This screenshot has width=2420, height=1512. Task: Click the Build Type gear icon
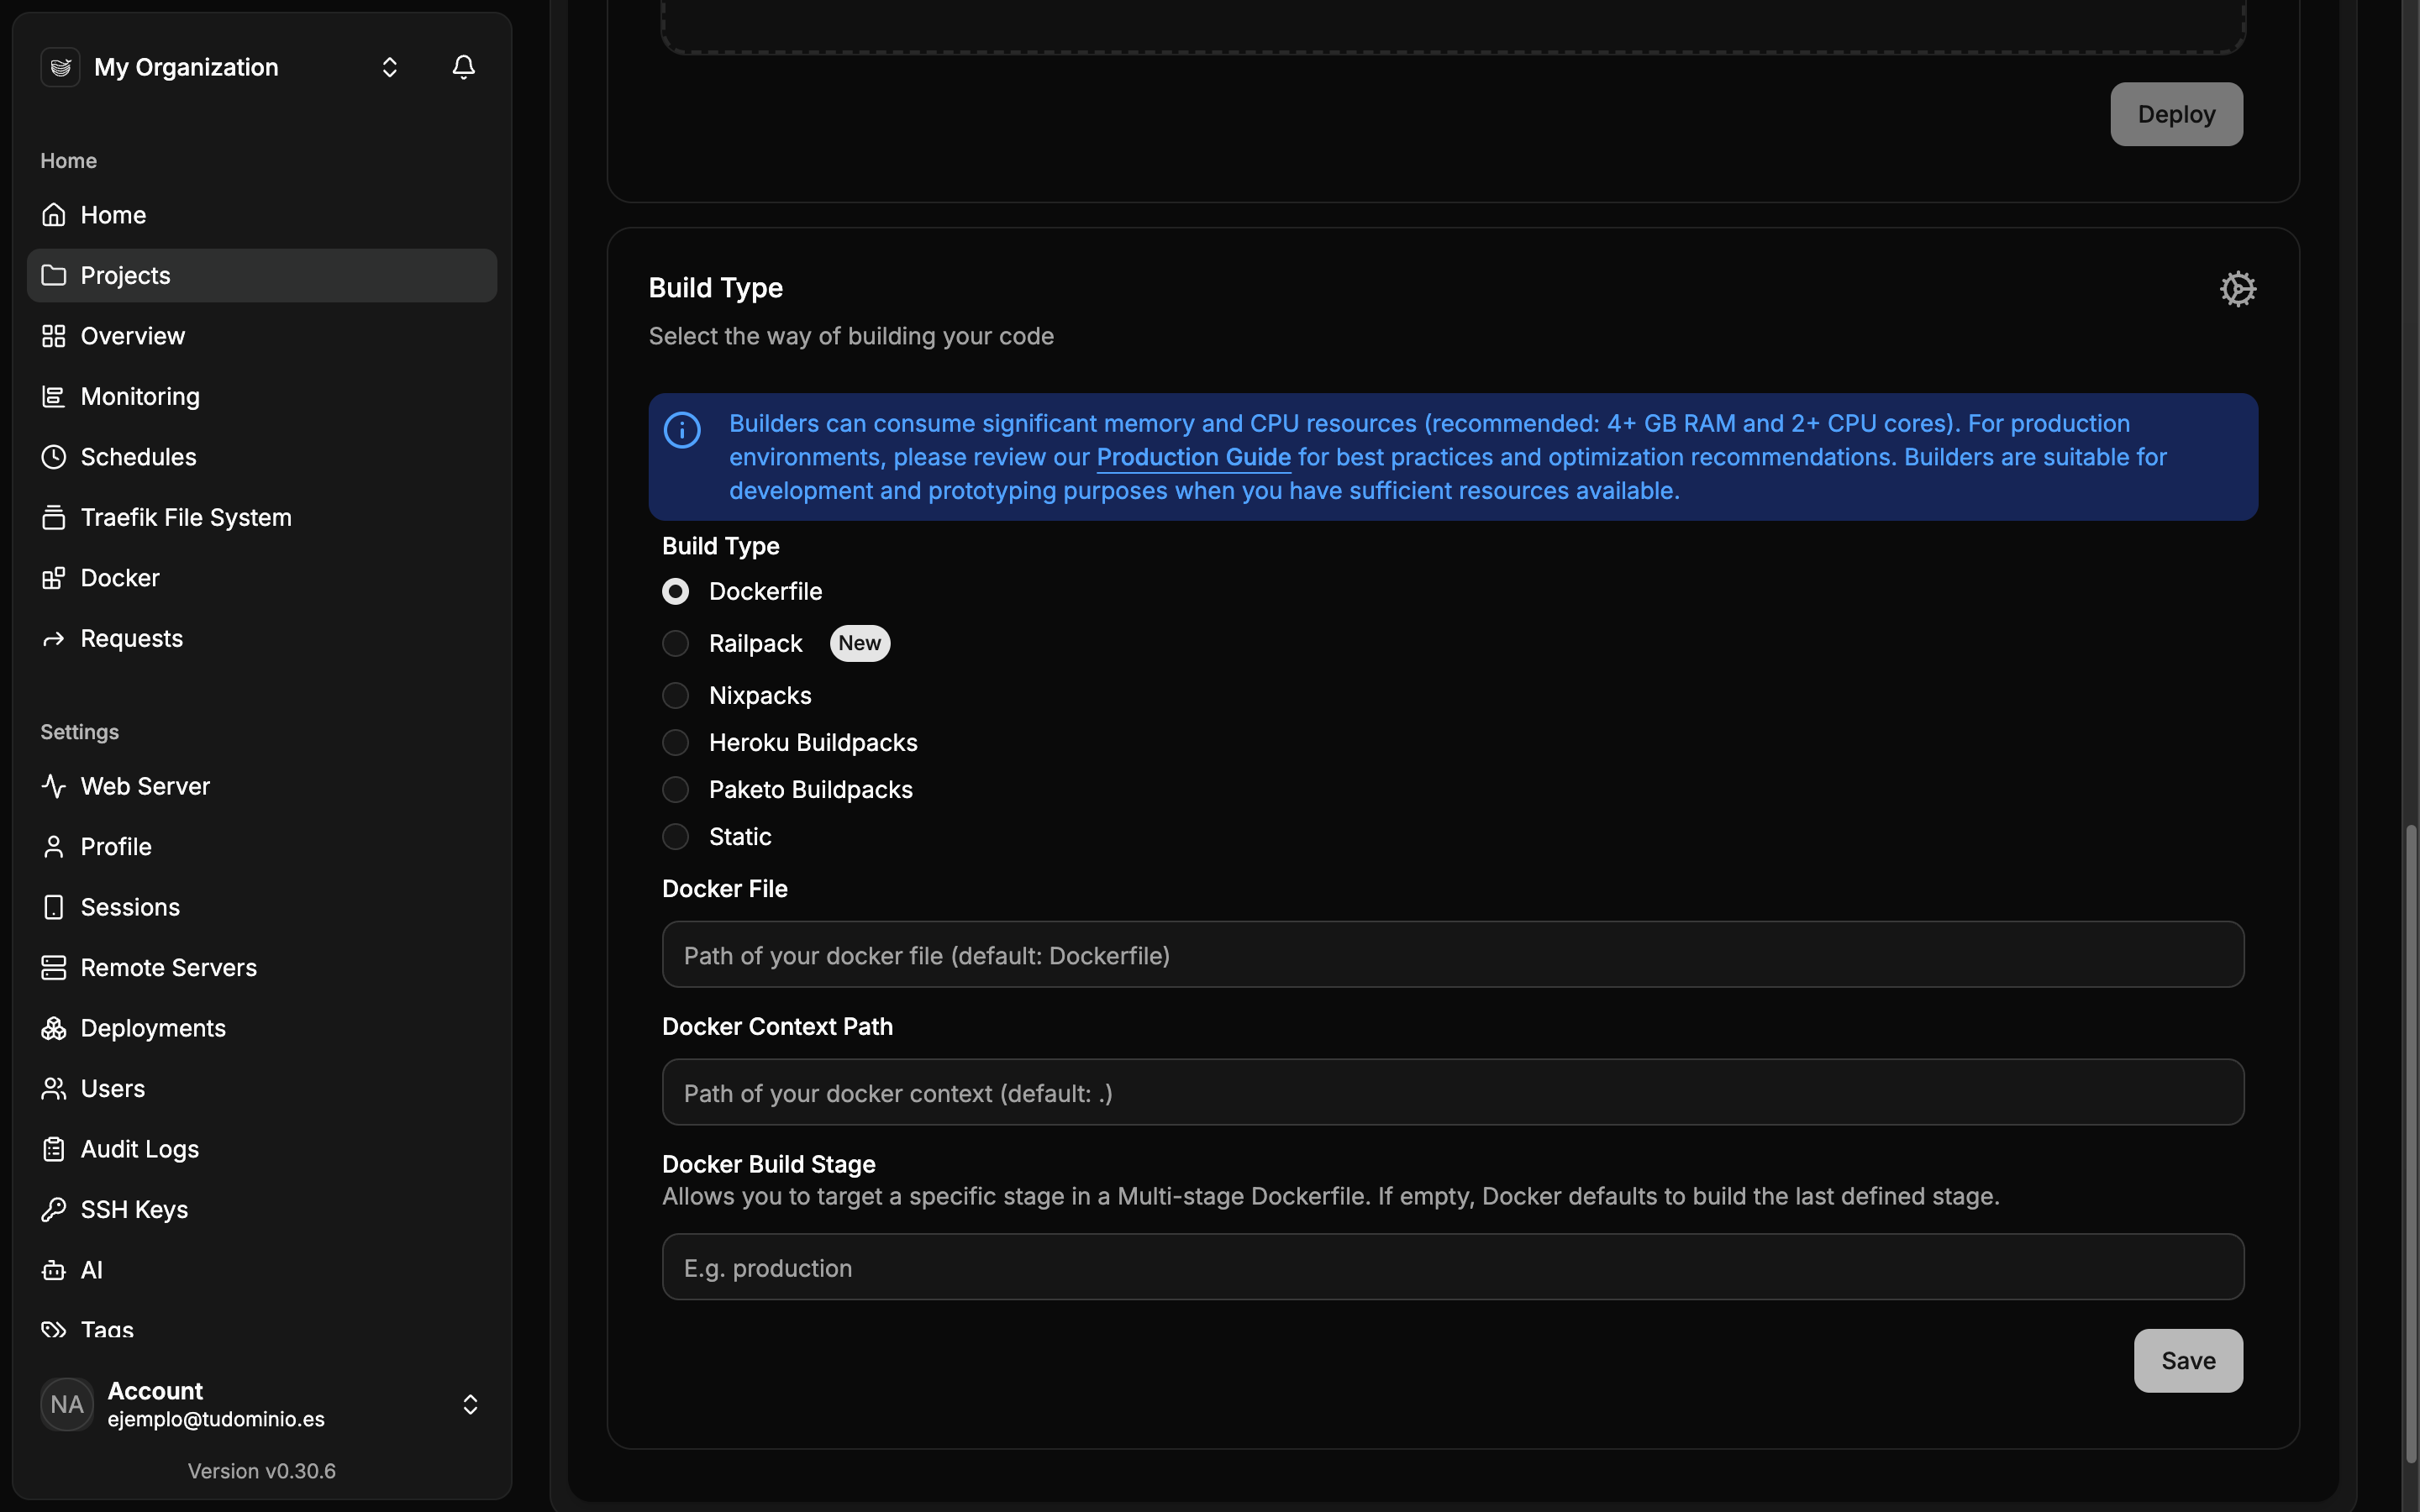pos(2238,289)
